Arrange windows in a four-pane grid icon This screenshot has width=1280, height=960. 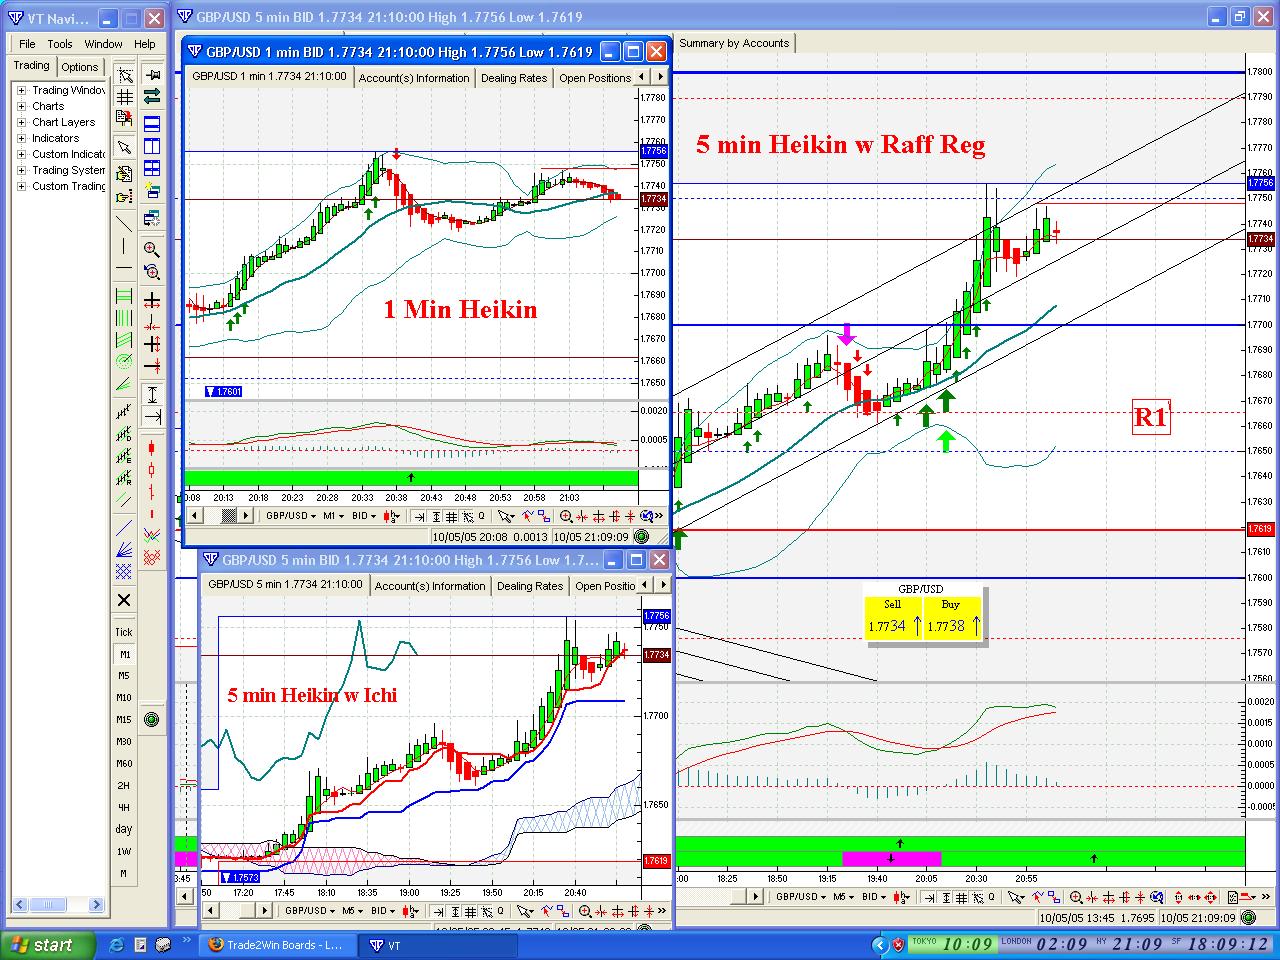(152, 168)
